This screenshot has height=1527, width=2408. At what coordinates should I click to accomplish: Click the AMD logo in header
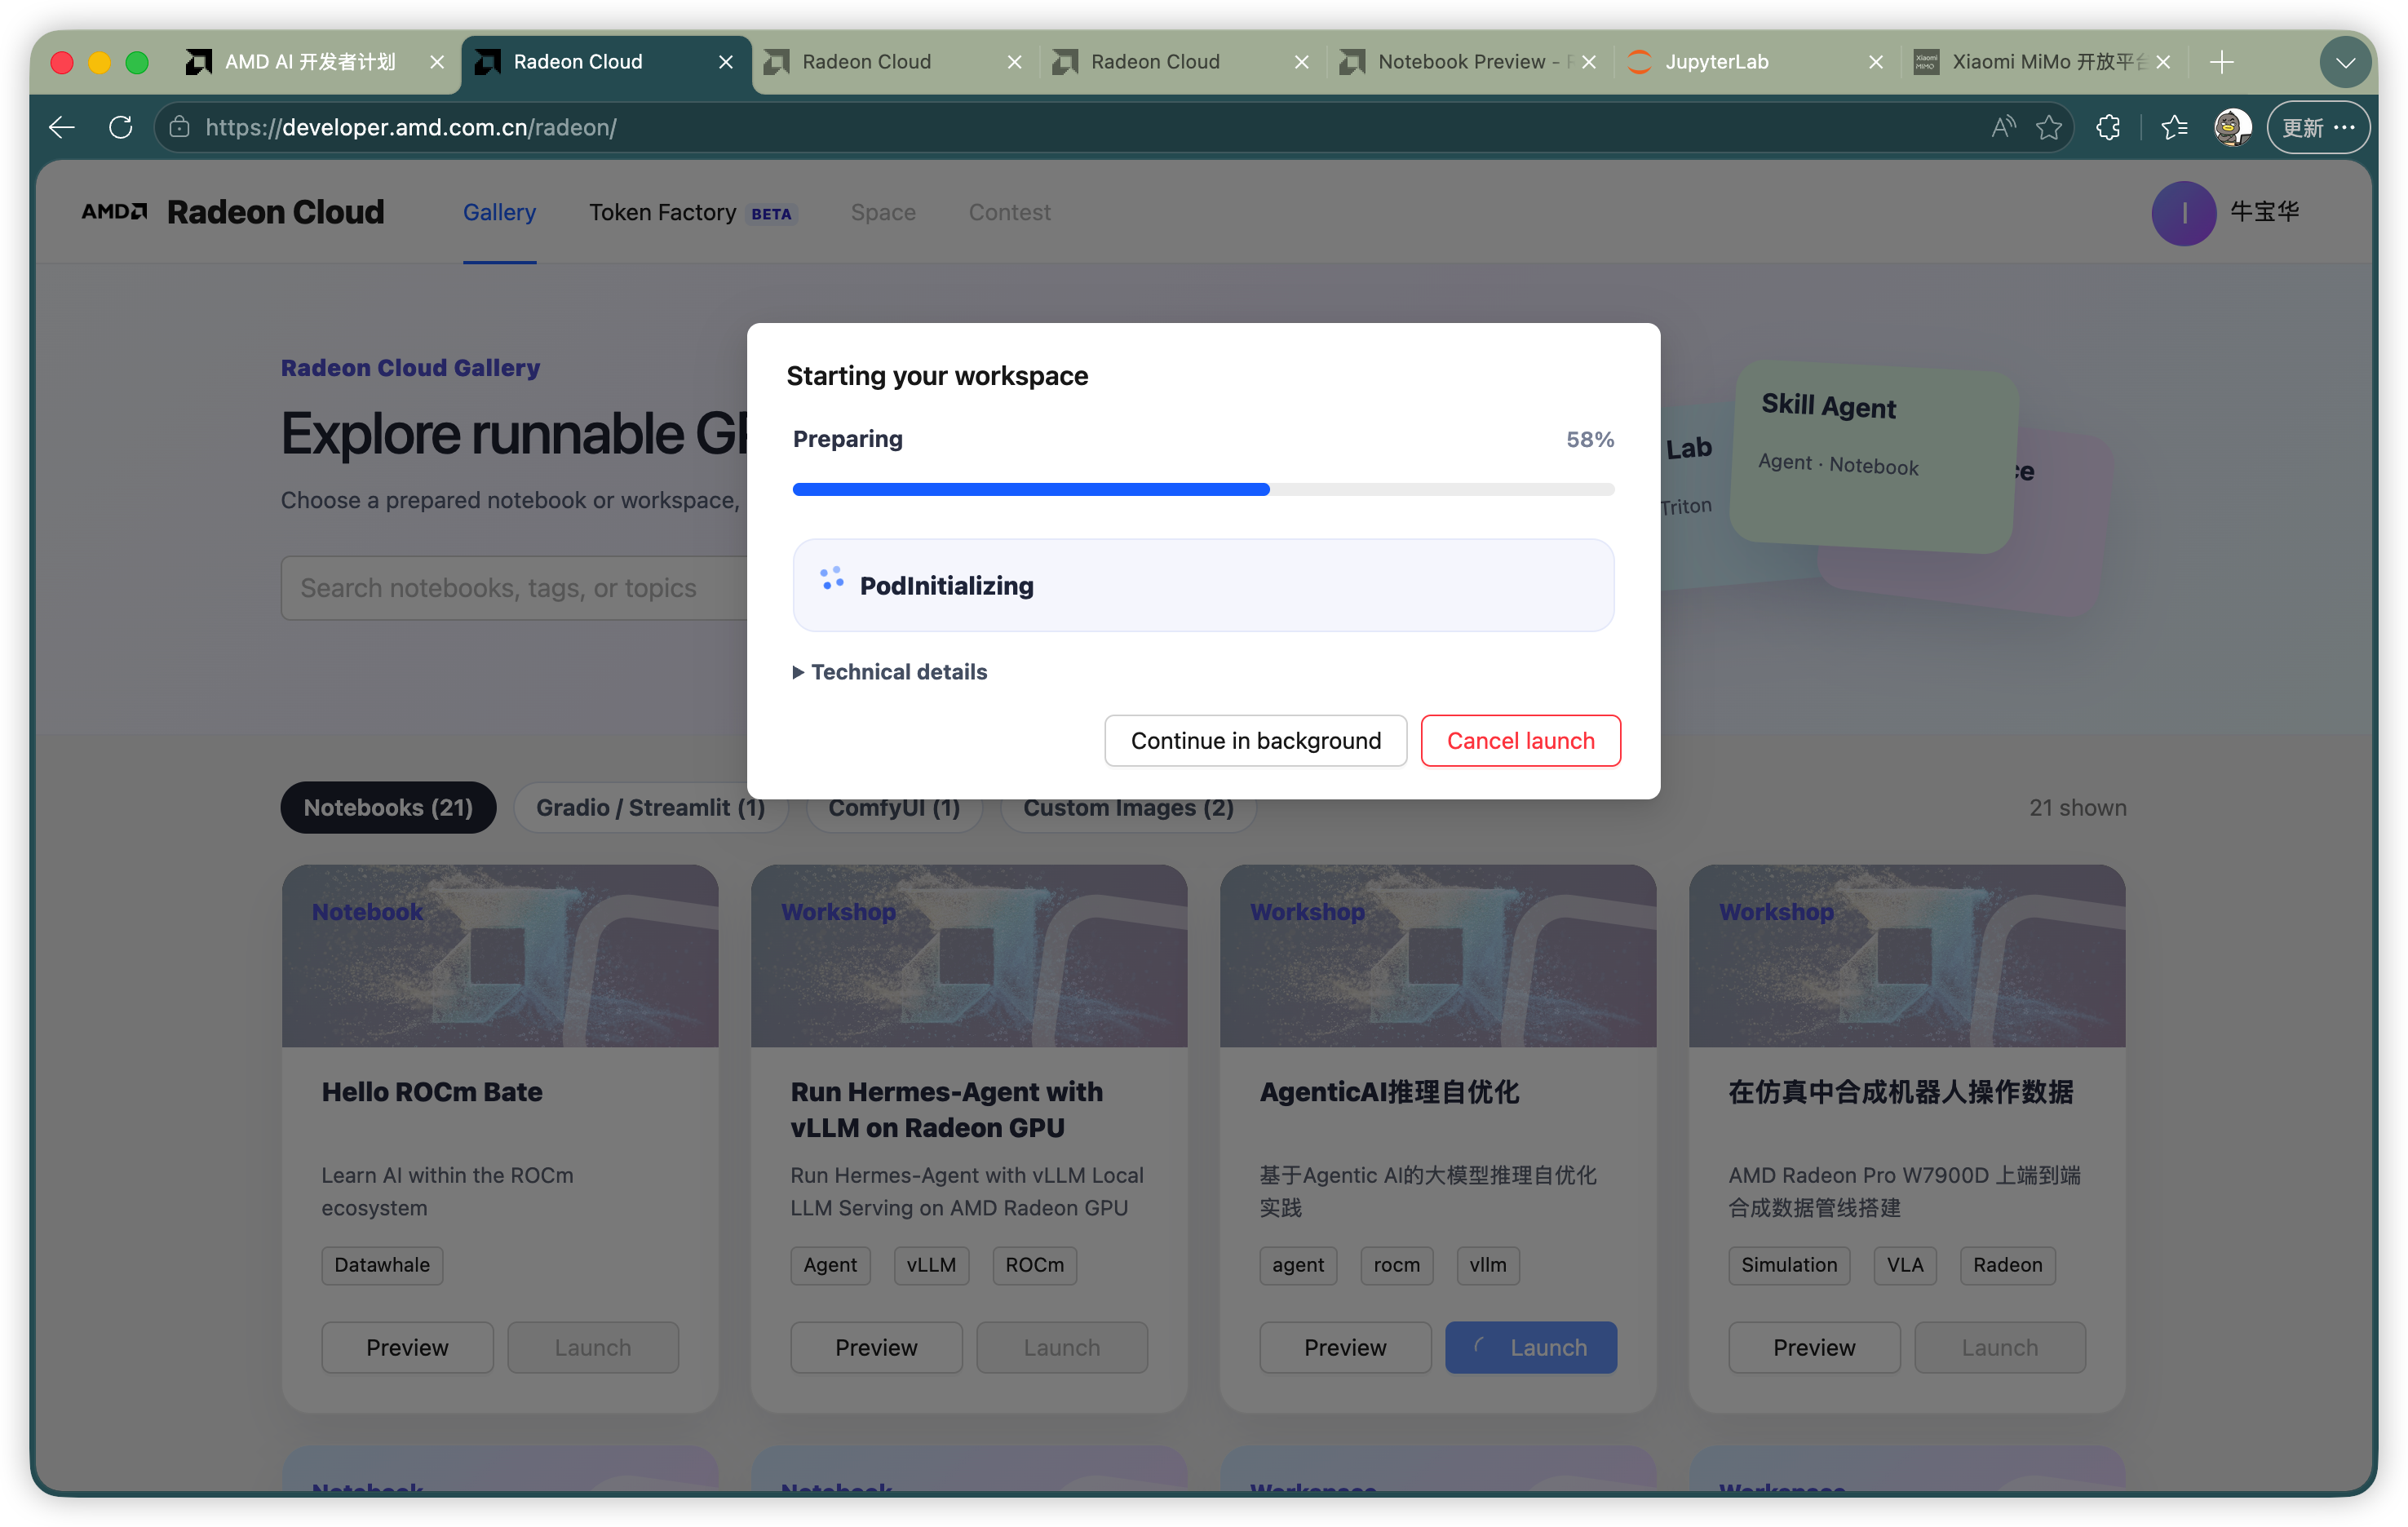[114, 212]
